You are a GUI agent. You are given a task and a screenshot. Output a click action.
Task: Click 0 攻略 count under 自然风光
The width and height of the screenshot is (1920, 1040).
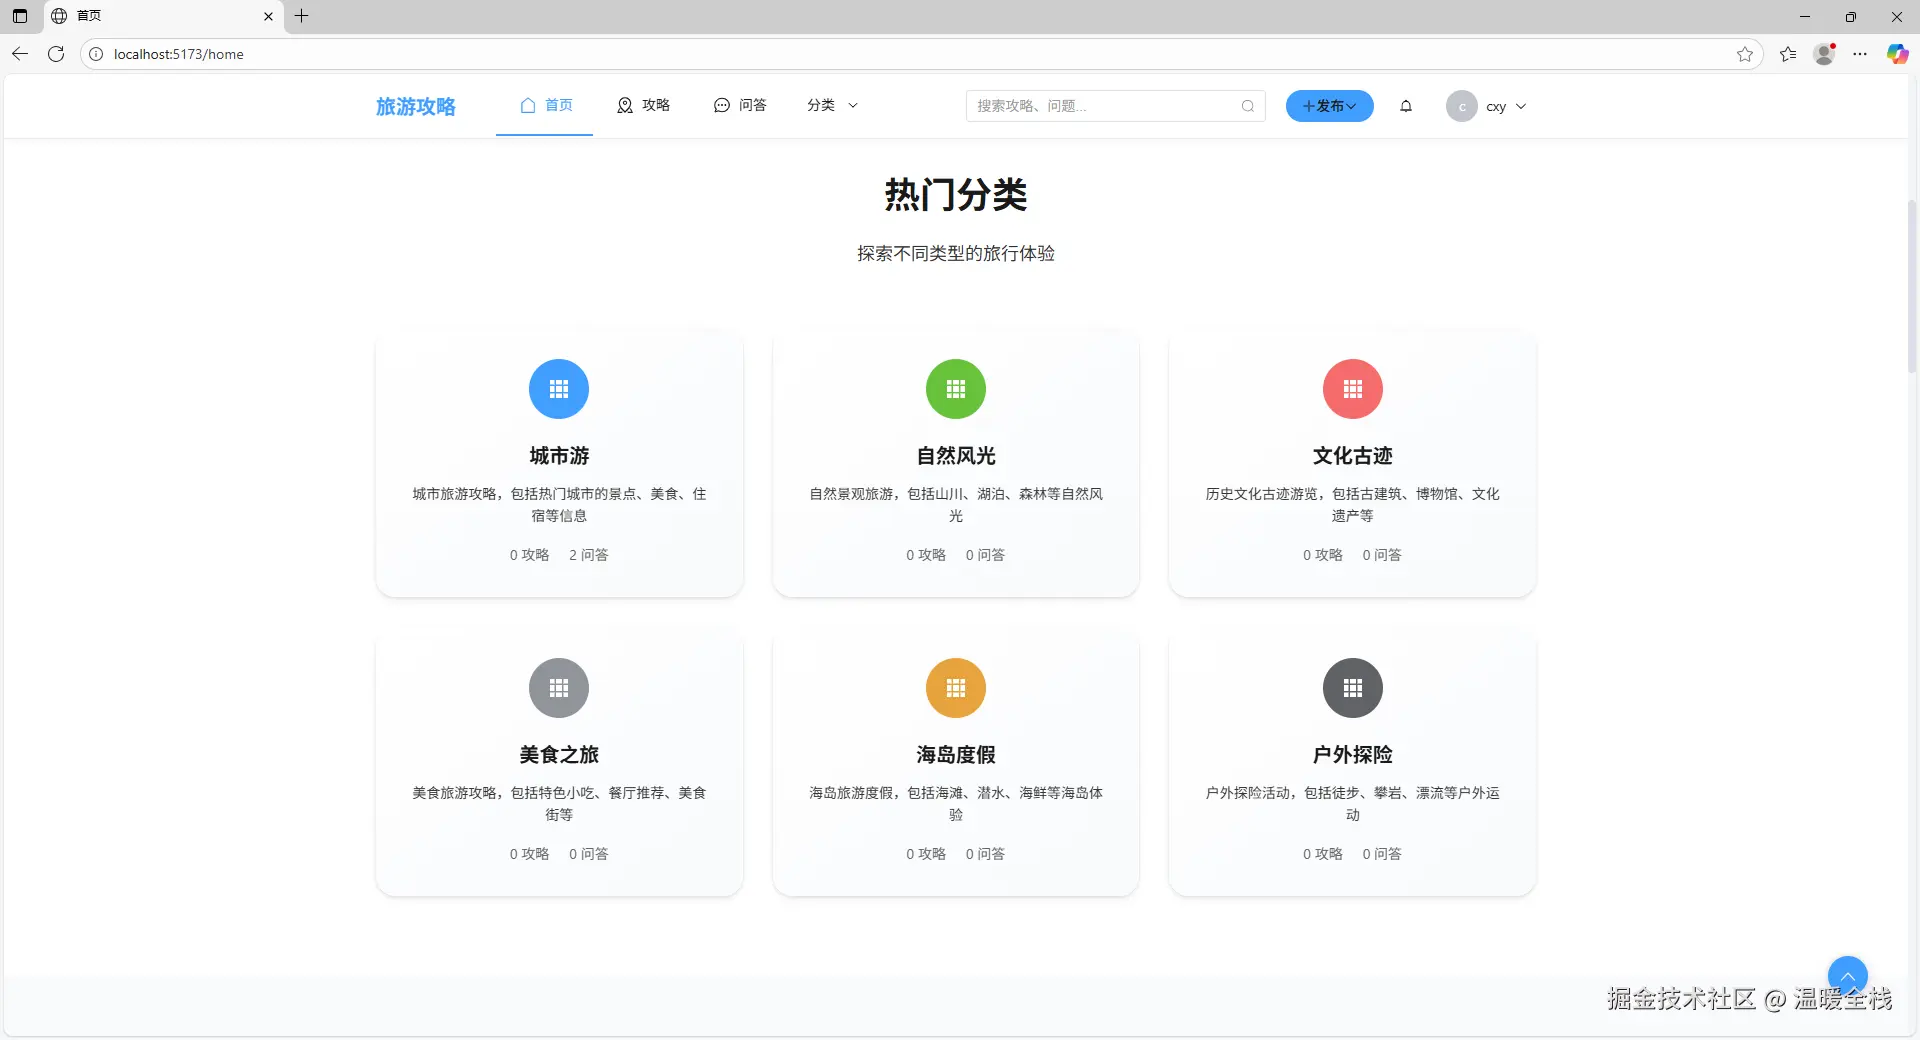[926, 555]
